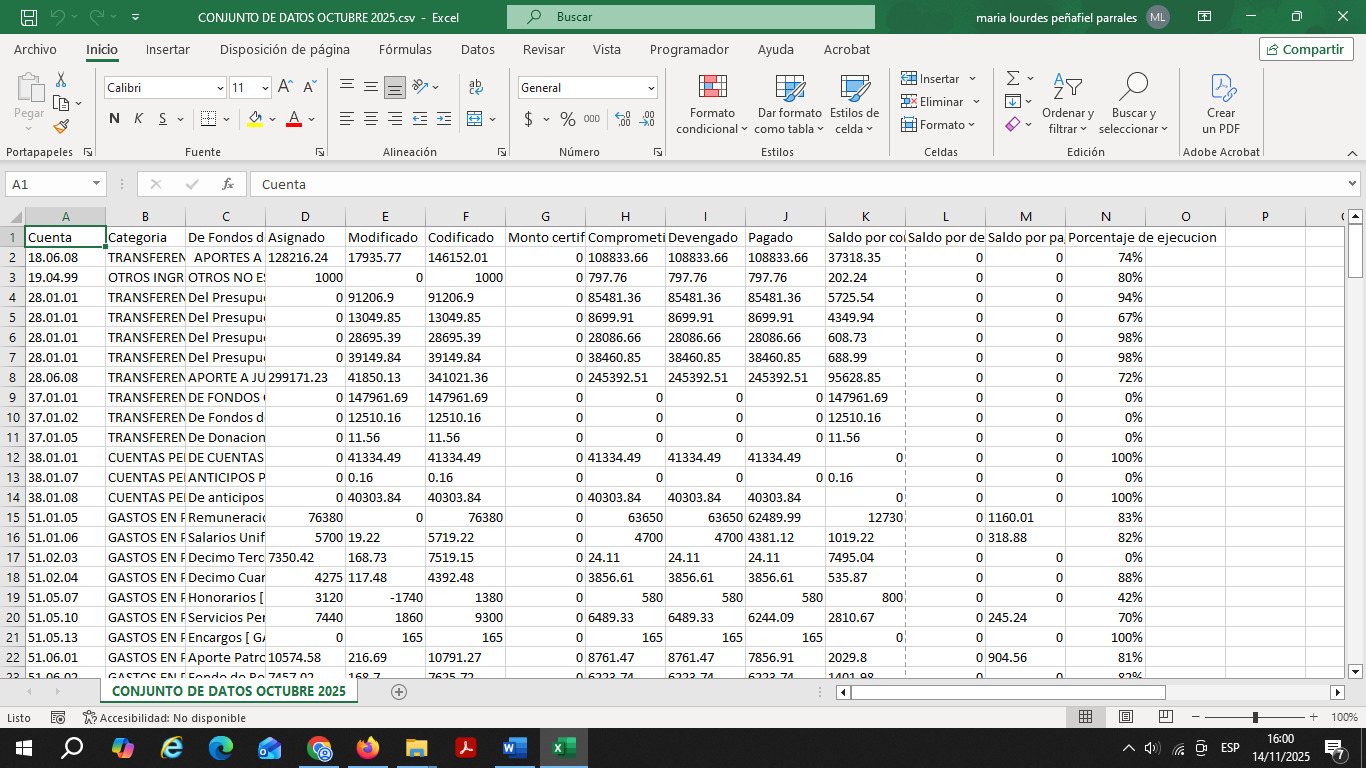1366x768 pixels.
Task: Click the insert function fx icon
Action: point(228,184)
